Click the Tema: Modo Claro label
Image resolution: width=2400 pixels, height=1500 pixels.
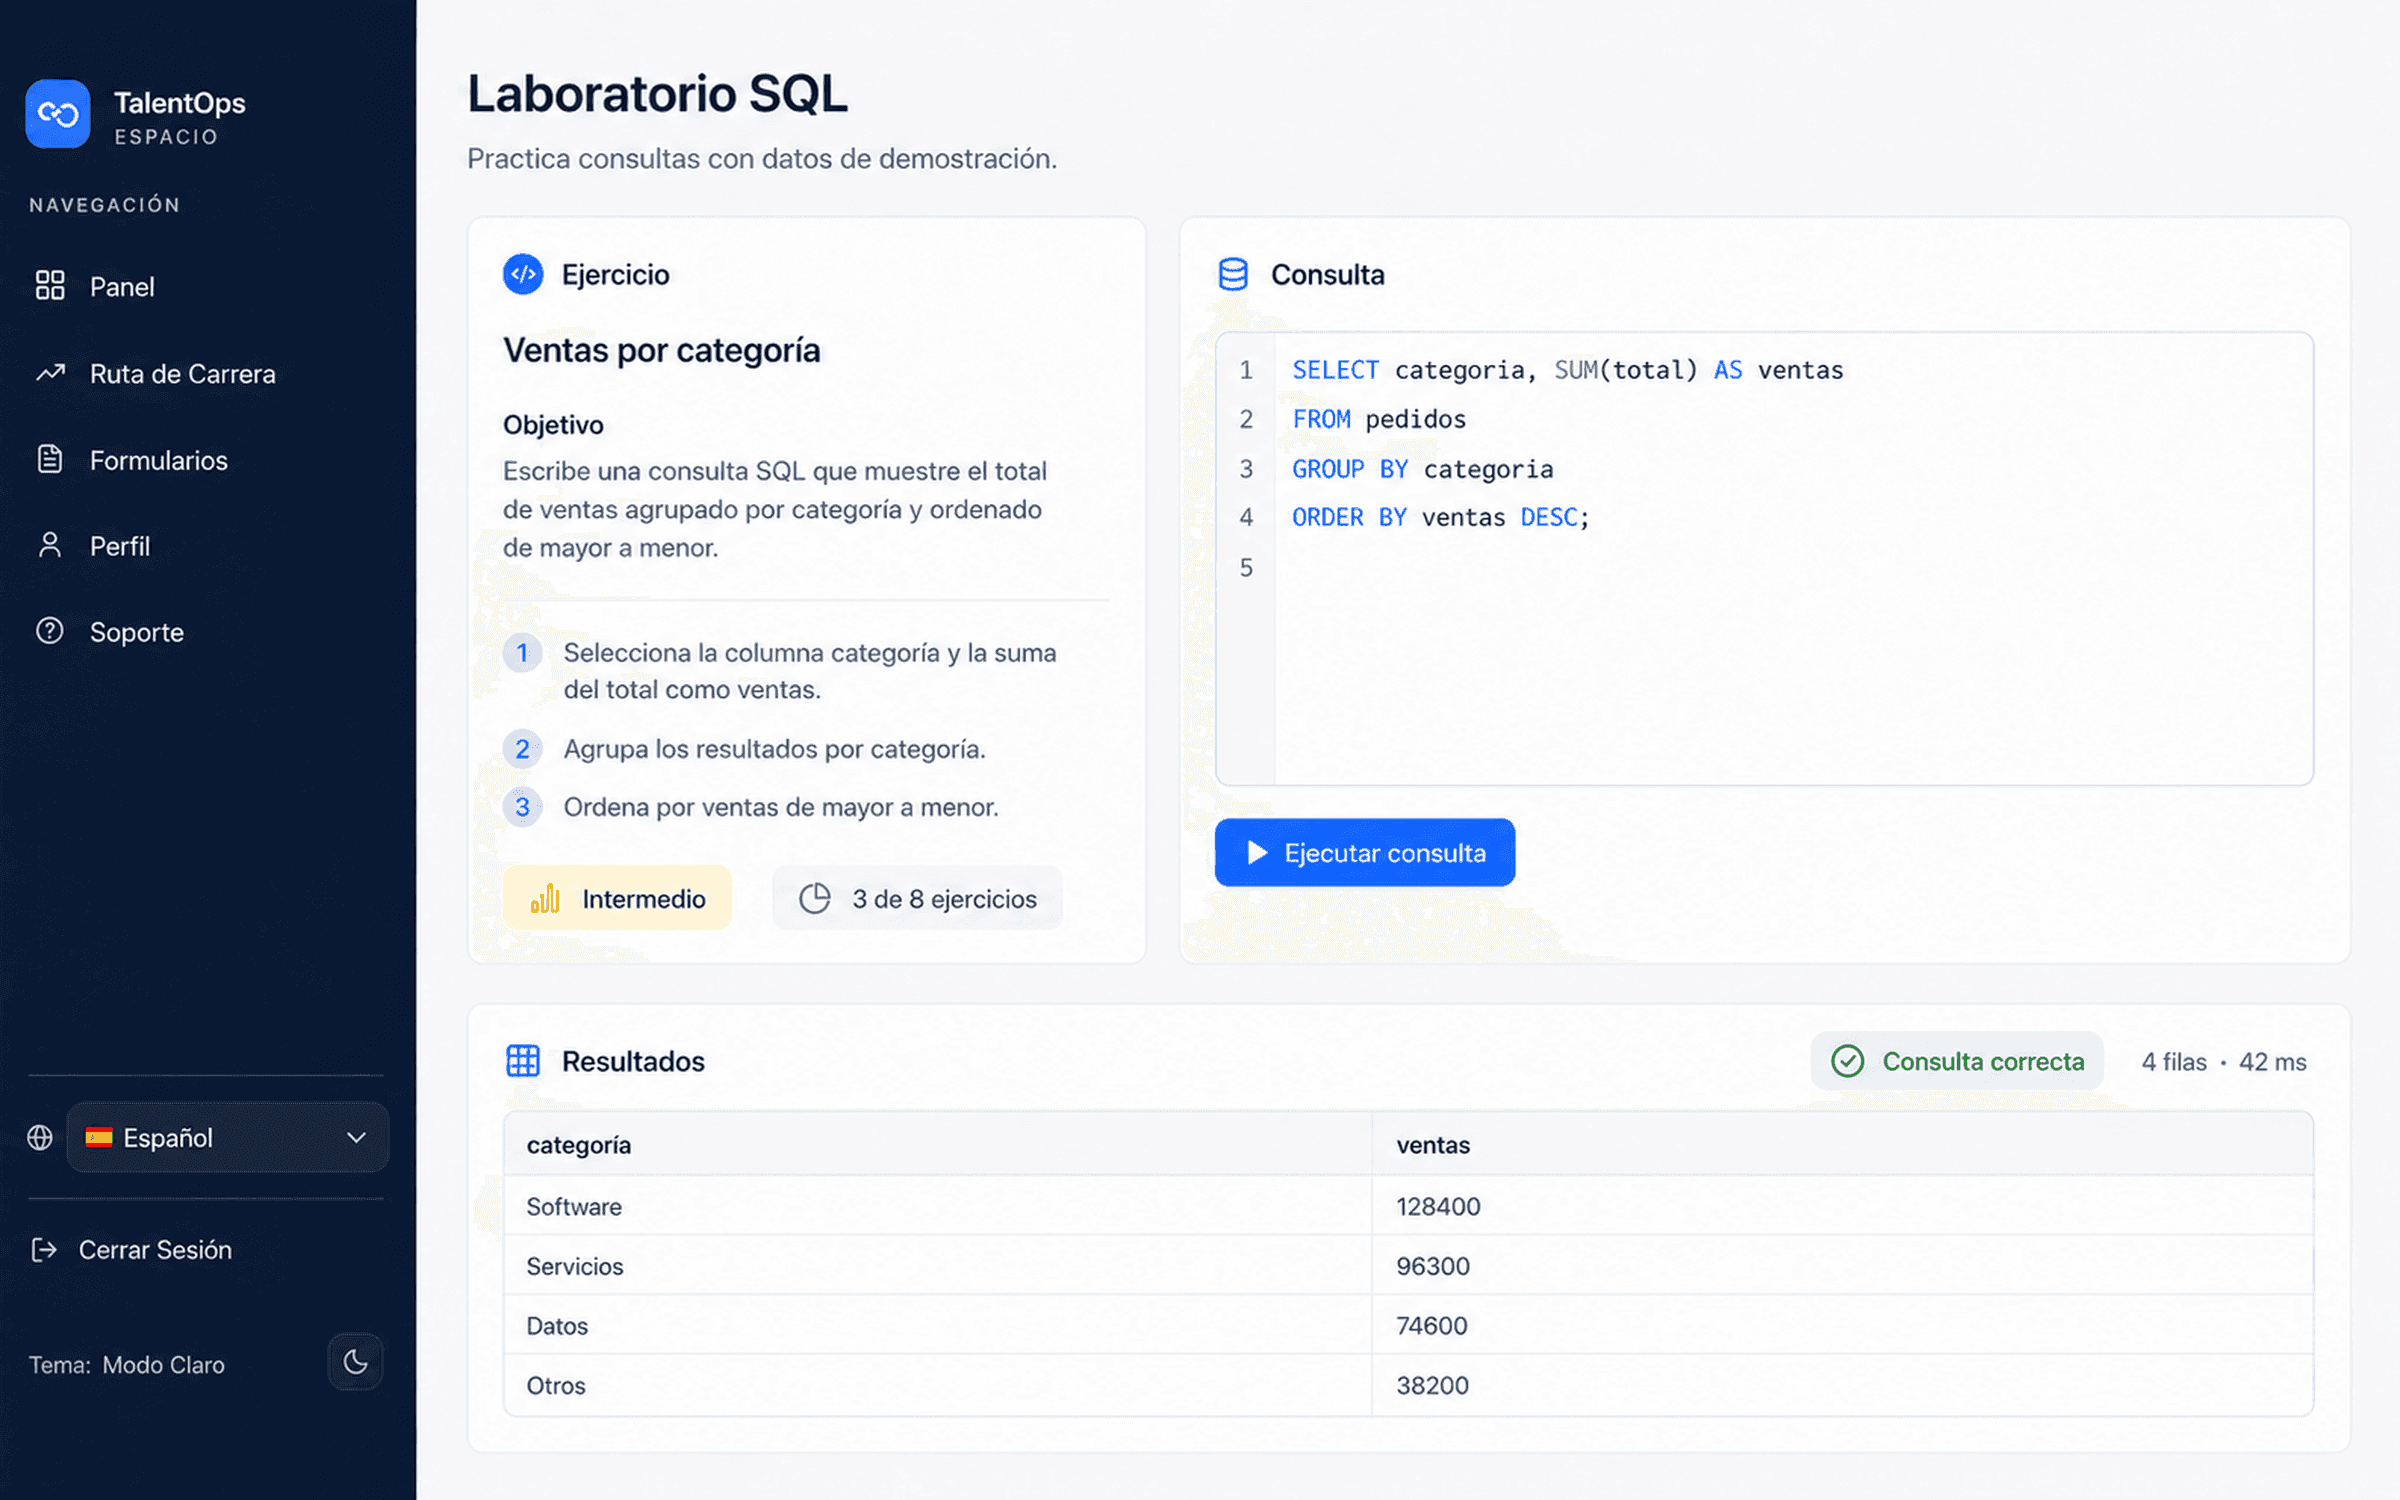point(127,1364)
